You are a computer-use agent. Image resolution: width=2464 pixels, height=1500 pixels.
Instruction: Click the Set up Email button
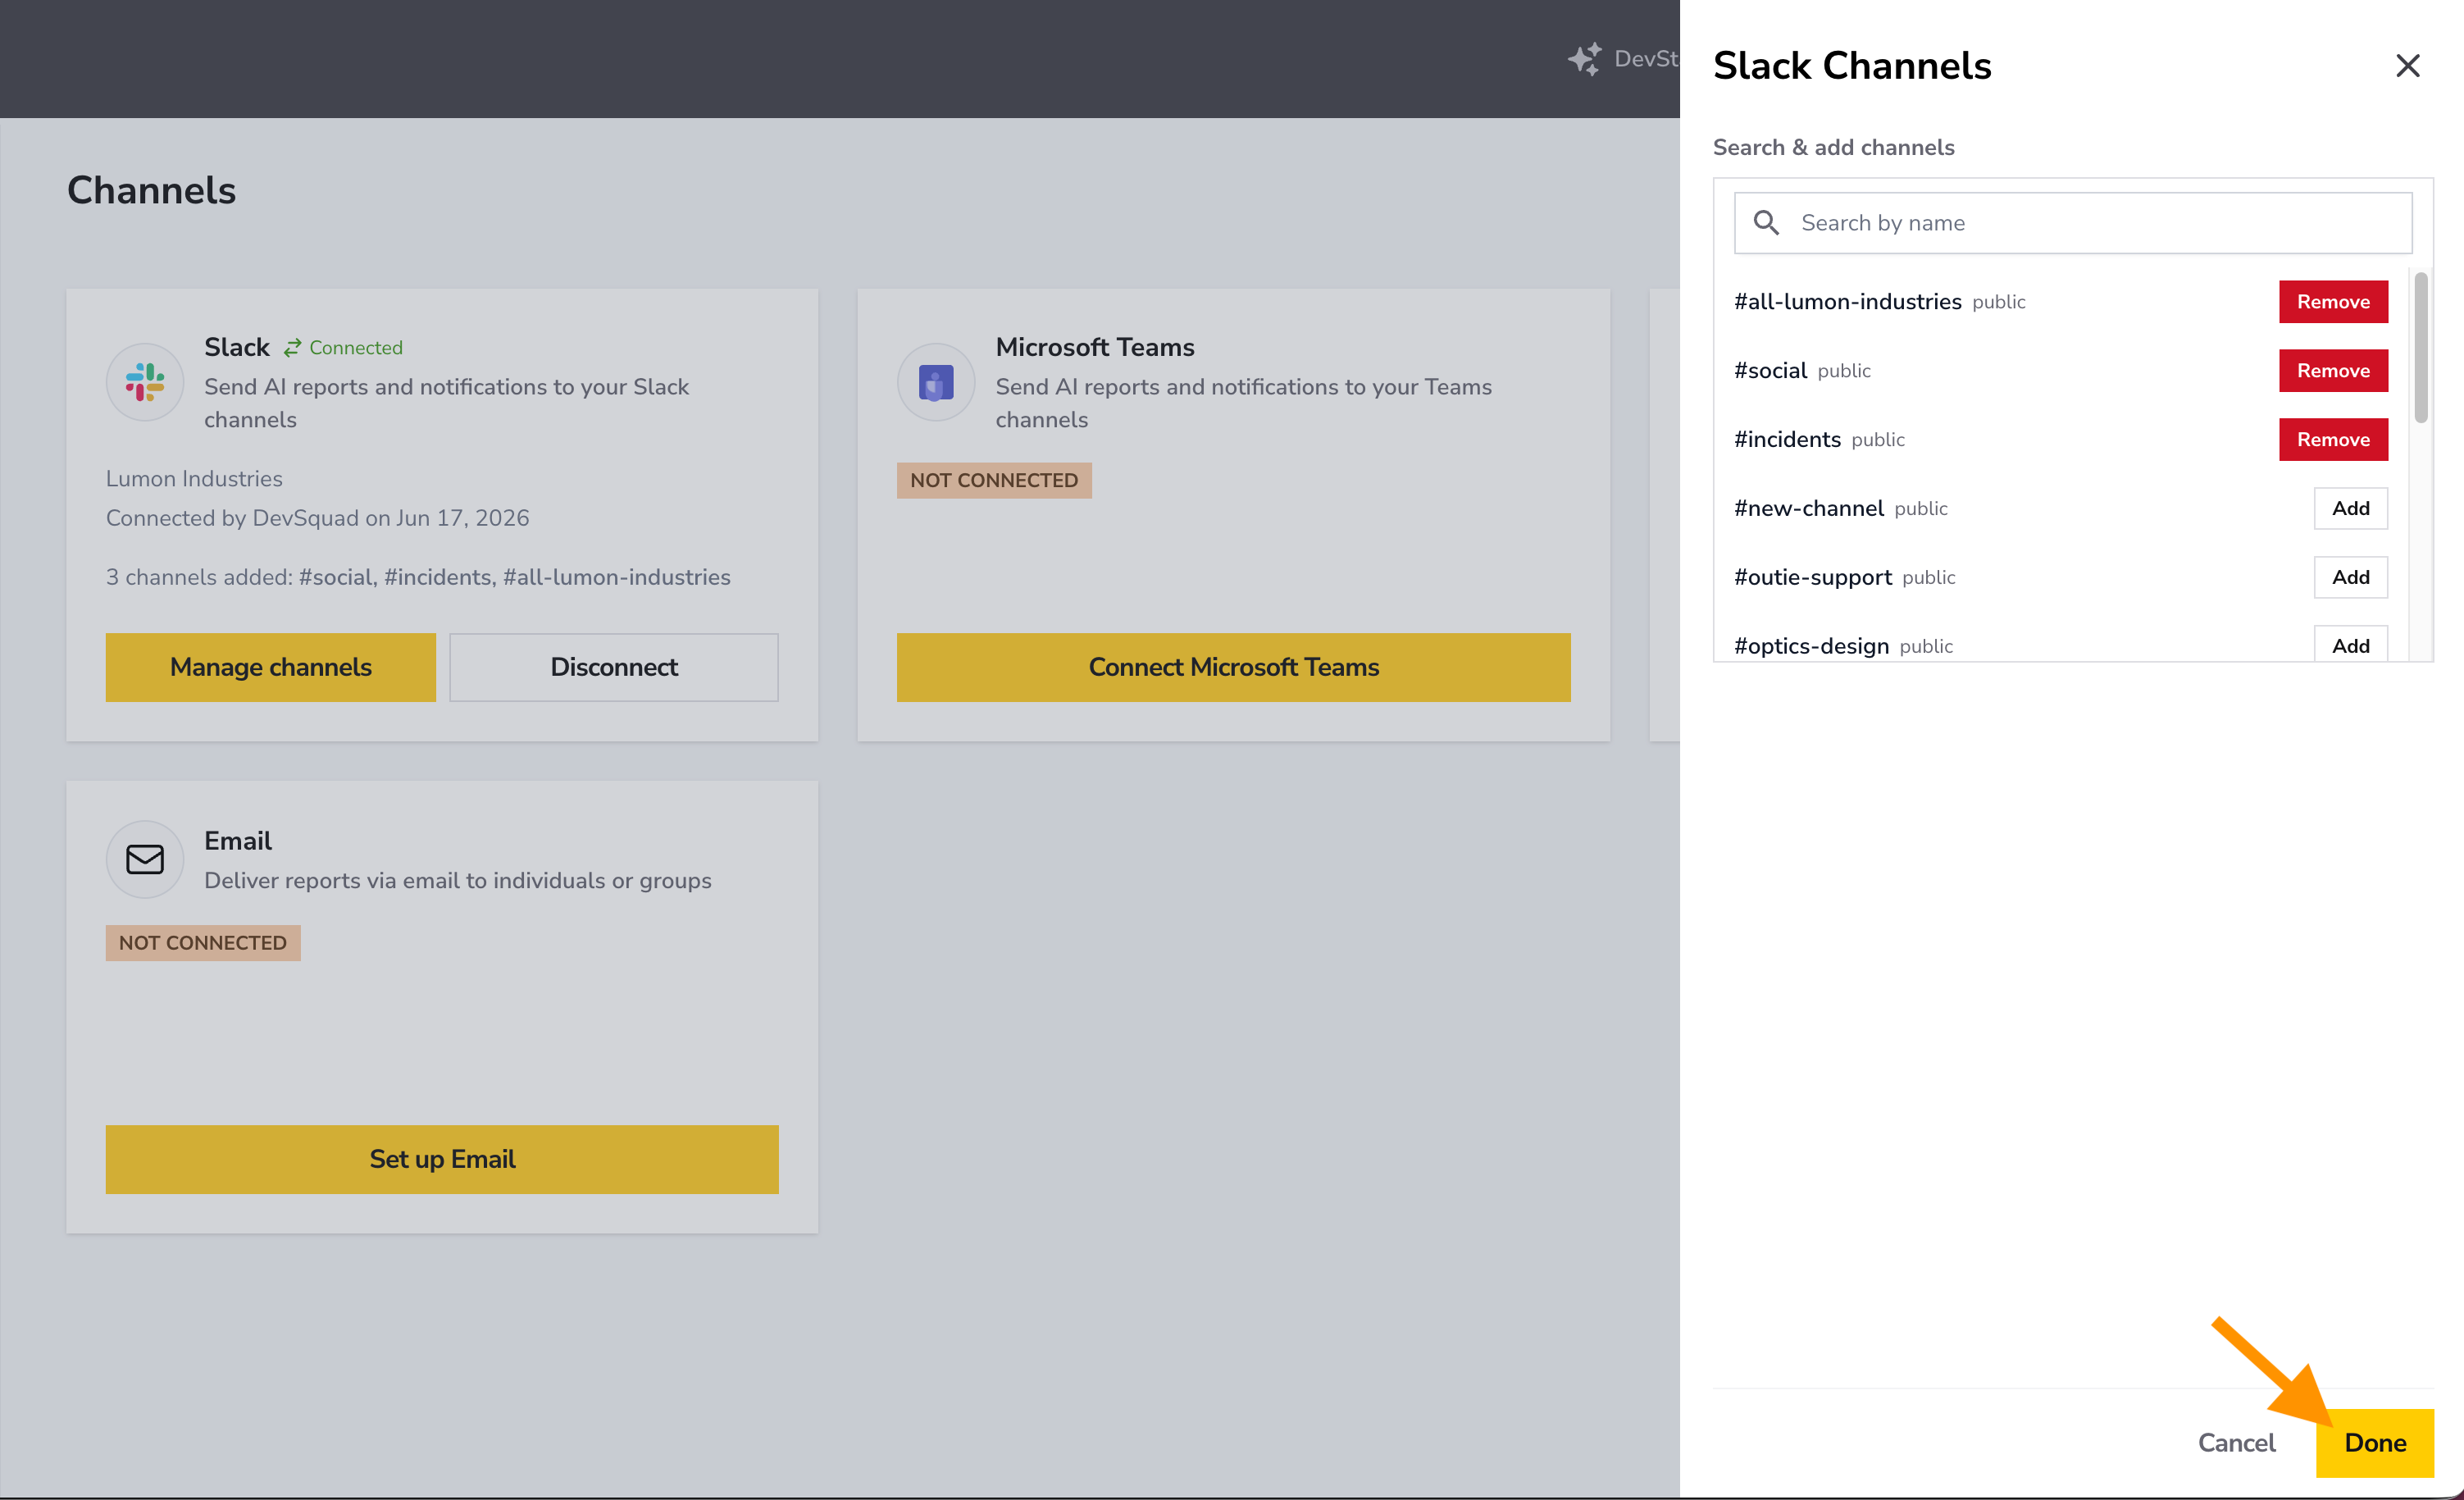[442, 1159]
